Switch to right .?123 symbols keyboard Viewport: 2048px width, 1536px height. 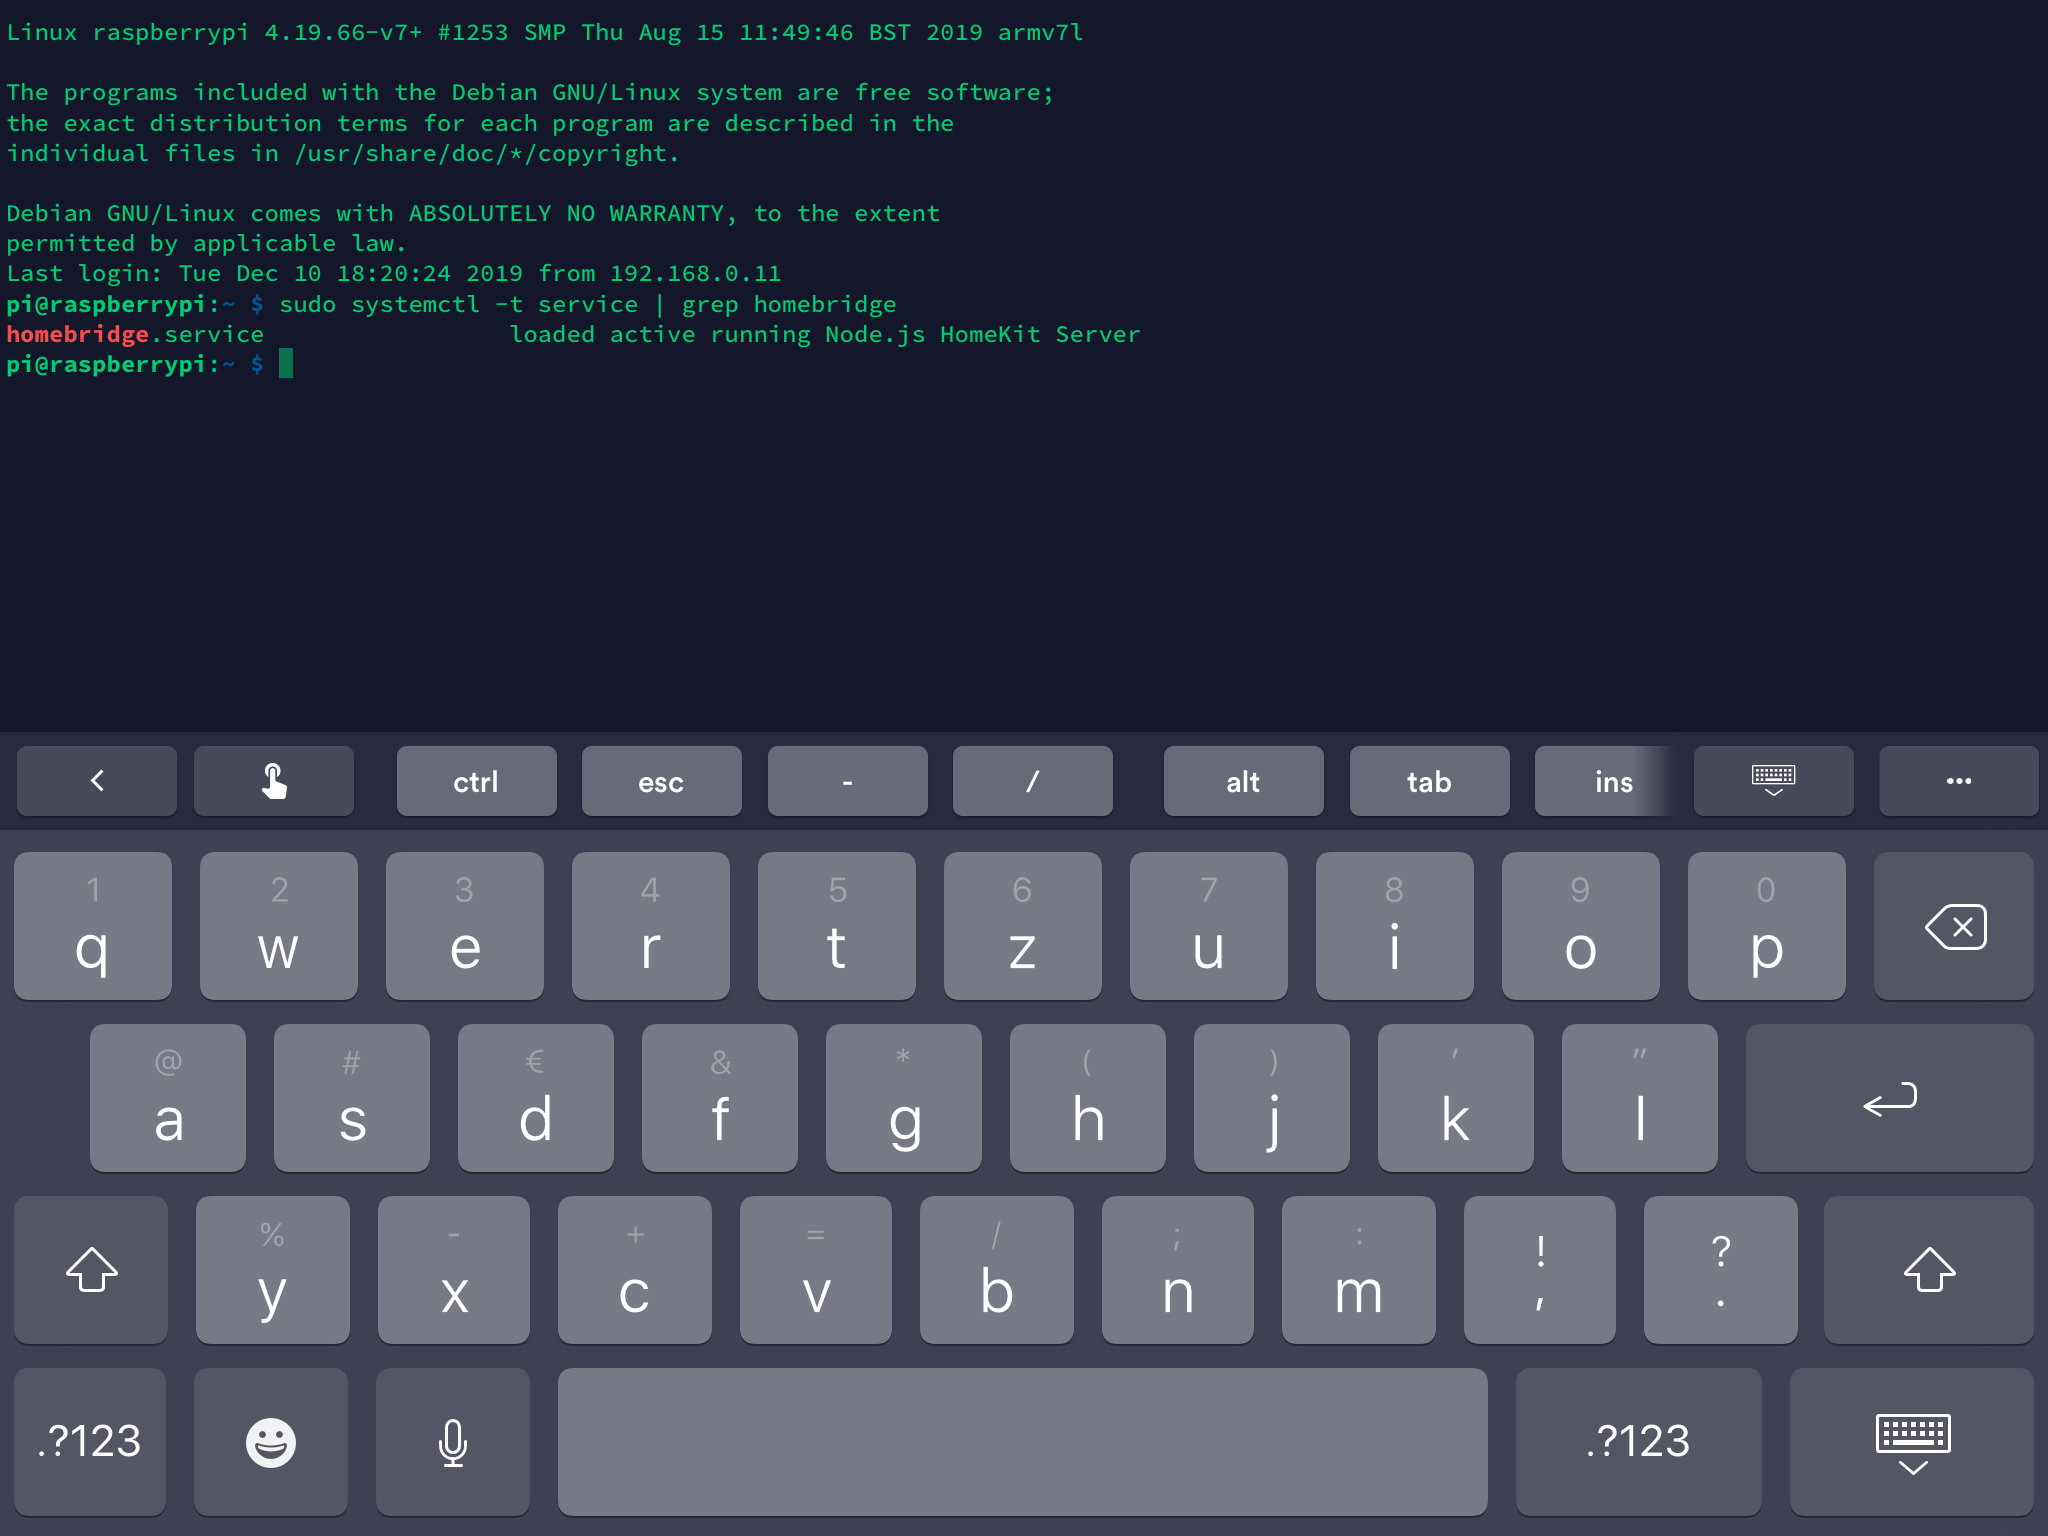tap(1638, 1441)
